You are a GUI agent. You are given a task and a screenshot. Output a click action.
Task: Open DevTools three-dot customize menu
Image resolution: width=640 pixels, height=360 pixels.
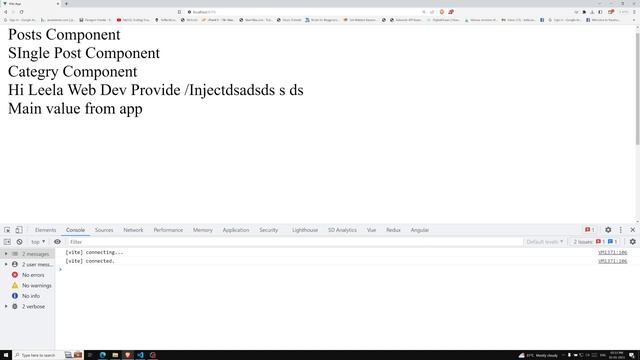[621, 230]
